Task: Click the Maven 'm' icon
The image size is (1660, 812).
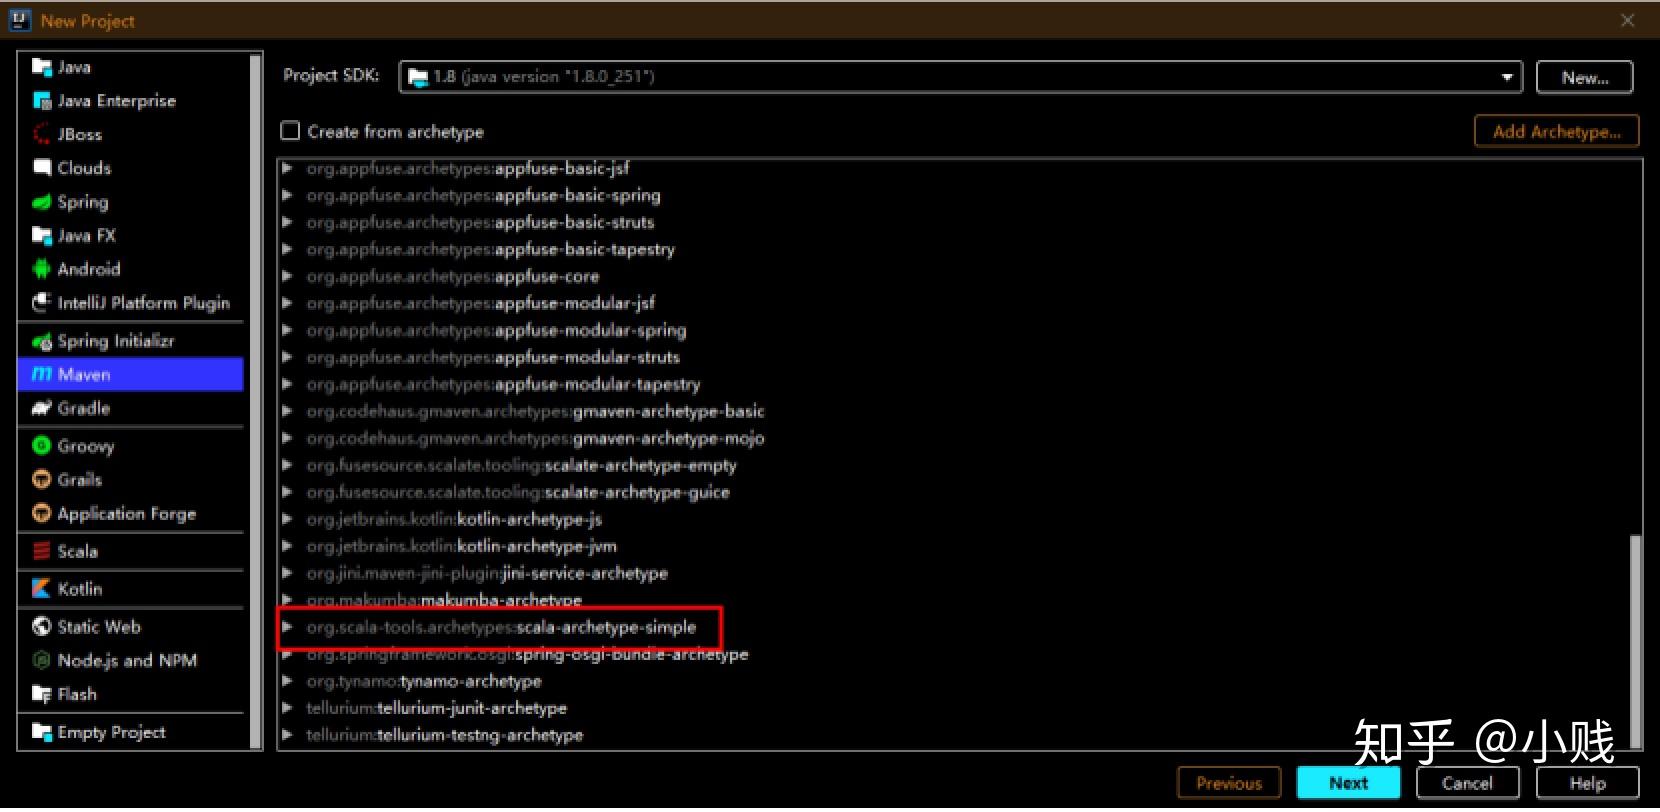Action: 41,375
